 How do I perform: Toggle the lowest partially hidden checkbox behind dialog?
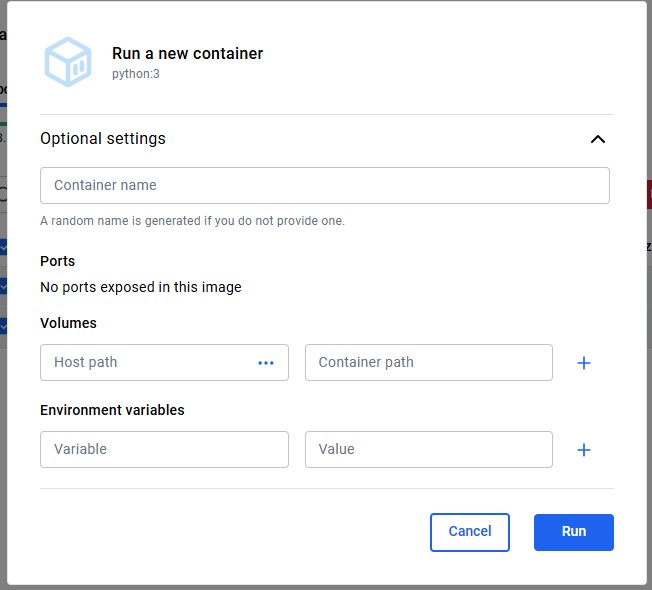coord(3,325)
